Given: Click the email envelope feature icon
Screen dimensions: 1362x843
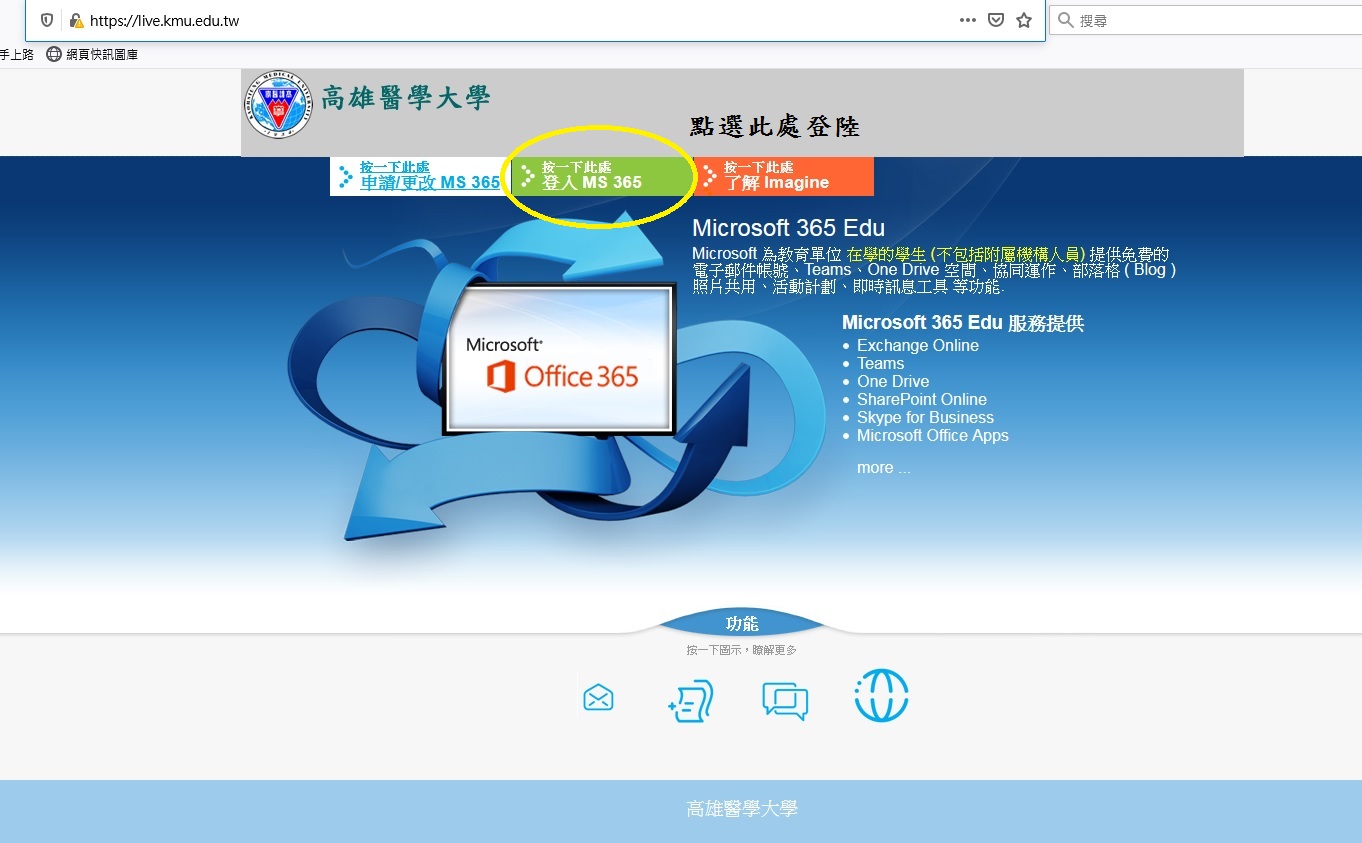Looking at the screenshot, I should pyautogui.click(x=598, y=697).
